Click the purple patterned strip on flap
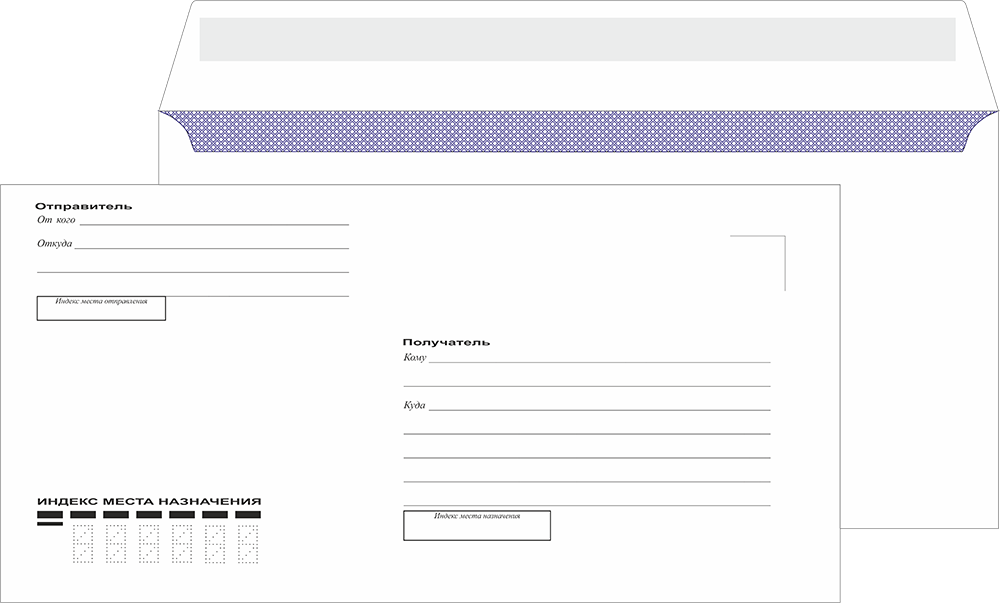The width and height of the screenshot is (1000, 603). pos(578,131)
